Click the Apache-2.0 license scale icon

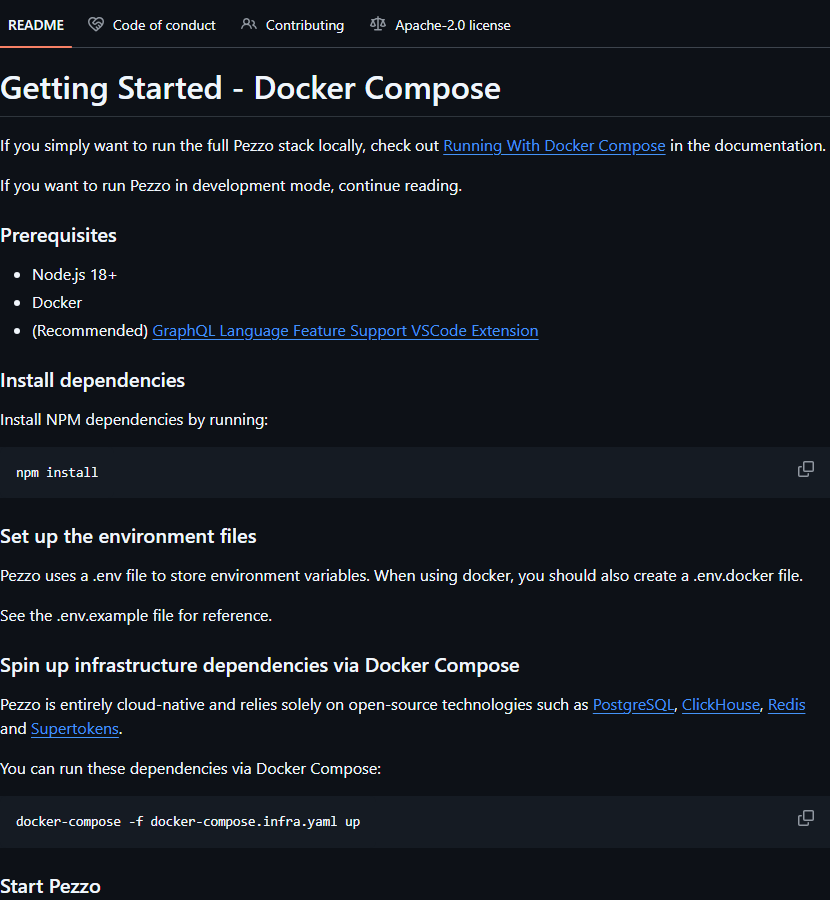[377, 25]
